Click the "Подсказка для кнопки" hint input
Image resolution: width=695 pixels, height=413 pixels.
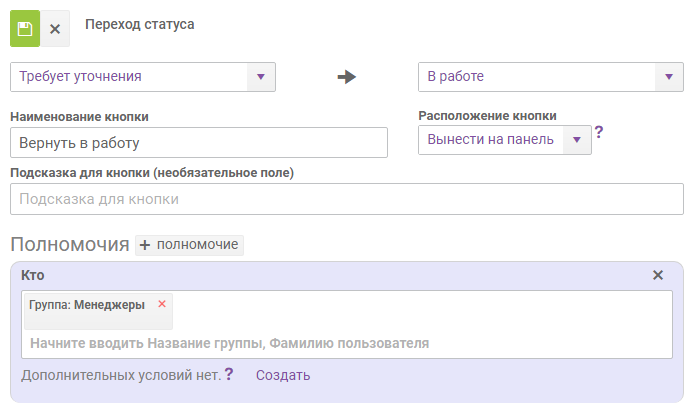tap(346, 199)
